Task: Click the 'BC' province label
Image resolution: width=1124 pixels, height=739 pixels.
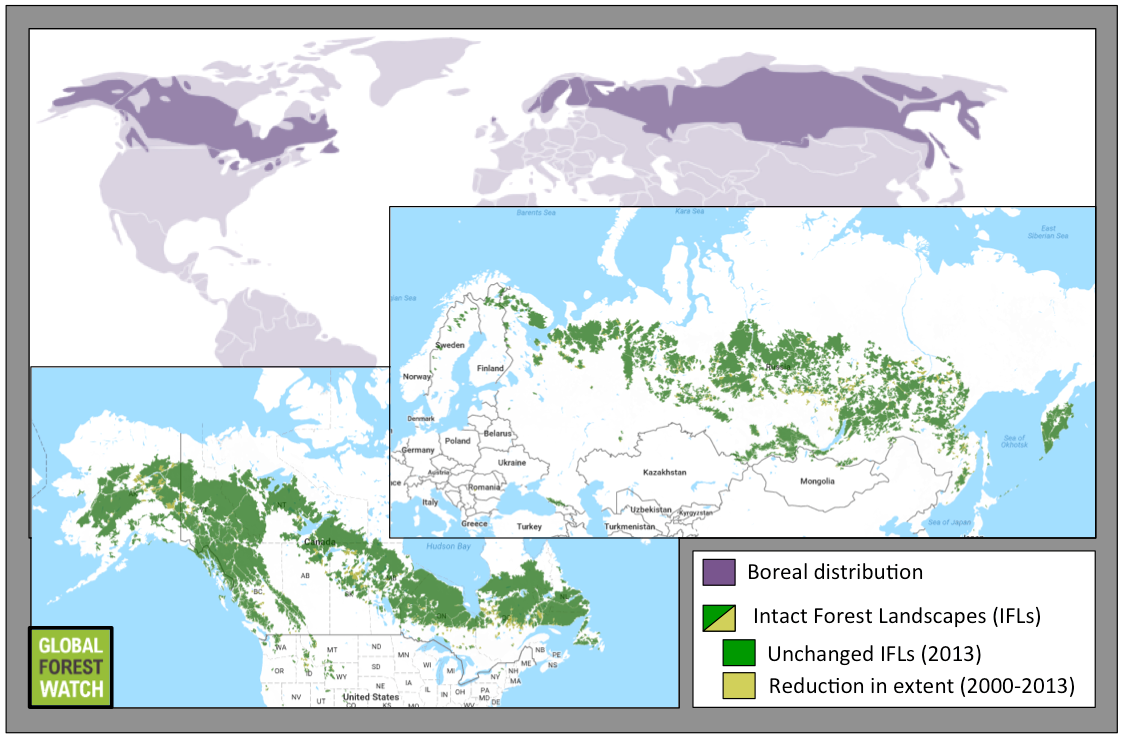Action: (257, 592)
